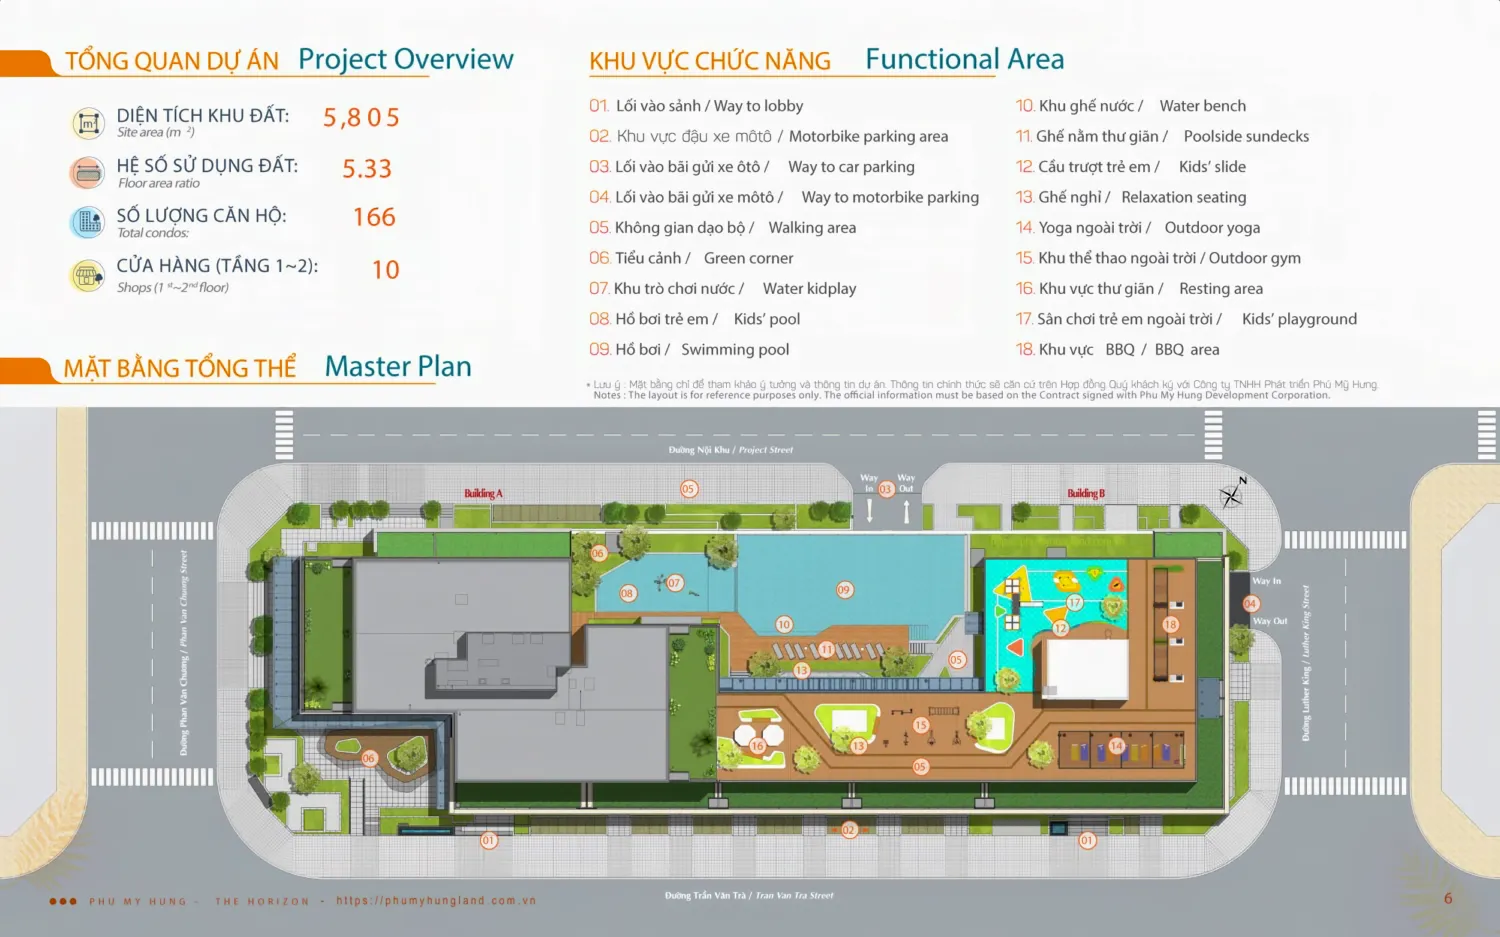Screen dimensions: 1500x937
Task: Select map marker 17 in the kids' playground
Action: pos(1075,603)
